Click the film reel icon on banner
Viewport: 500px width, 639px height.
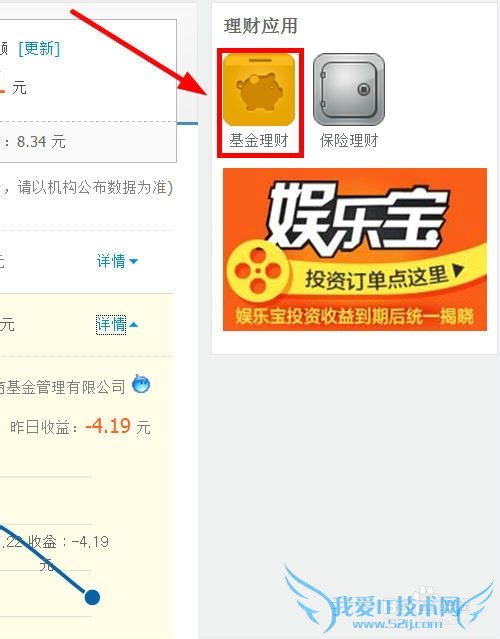(x=258, y=271)
